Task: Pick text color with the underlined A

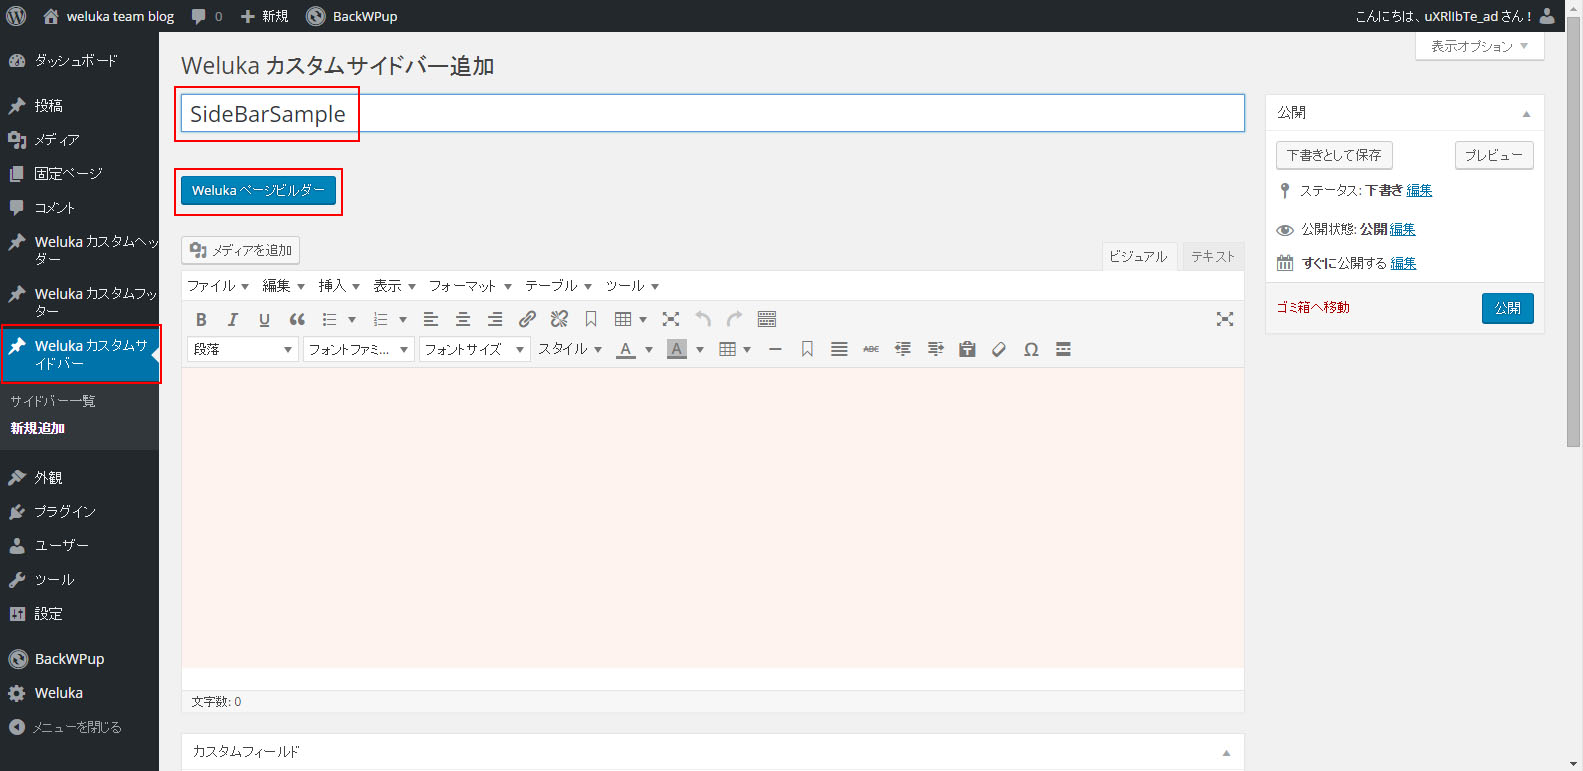Action: [626, 349]
